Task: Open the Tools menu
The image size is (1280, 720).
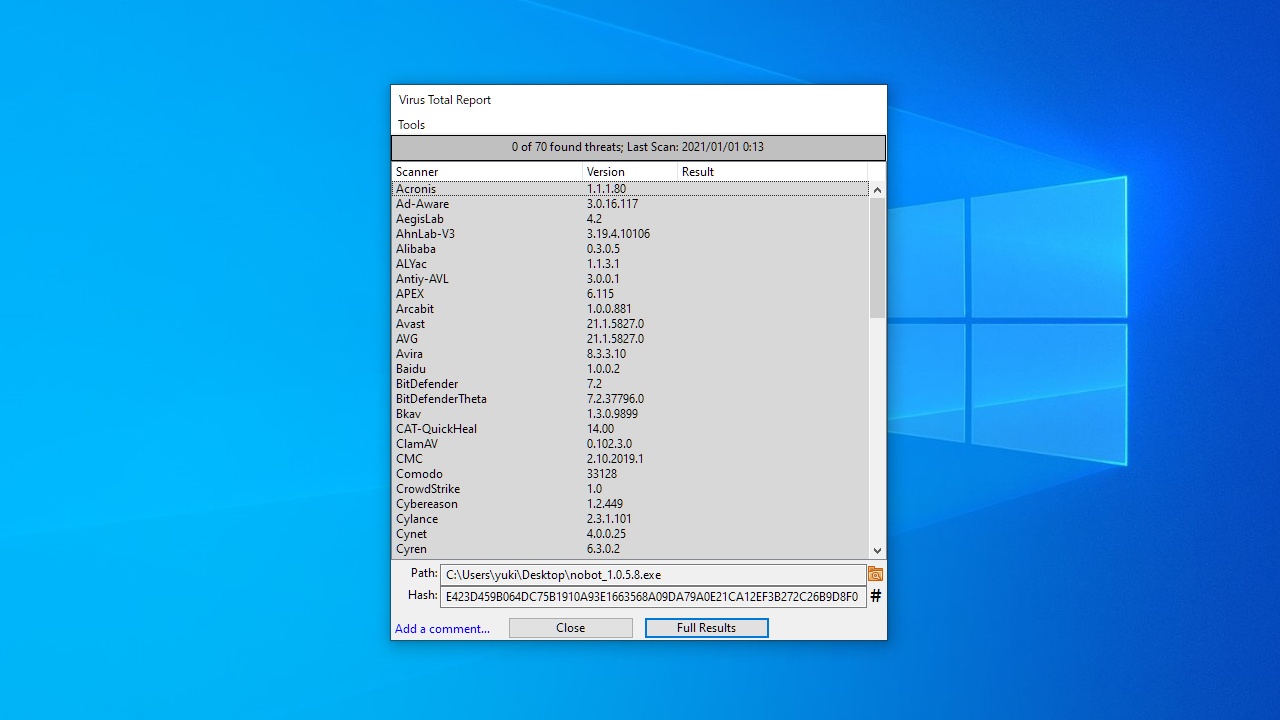Action: [x=411, y=125]
